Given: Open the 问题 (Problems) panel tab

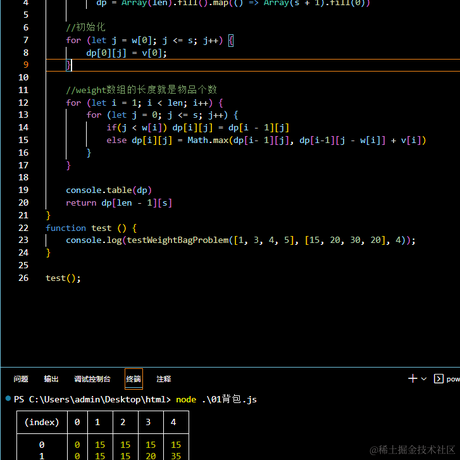Looking at the screenshot, I should 21,379.
